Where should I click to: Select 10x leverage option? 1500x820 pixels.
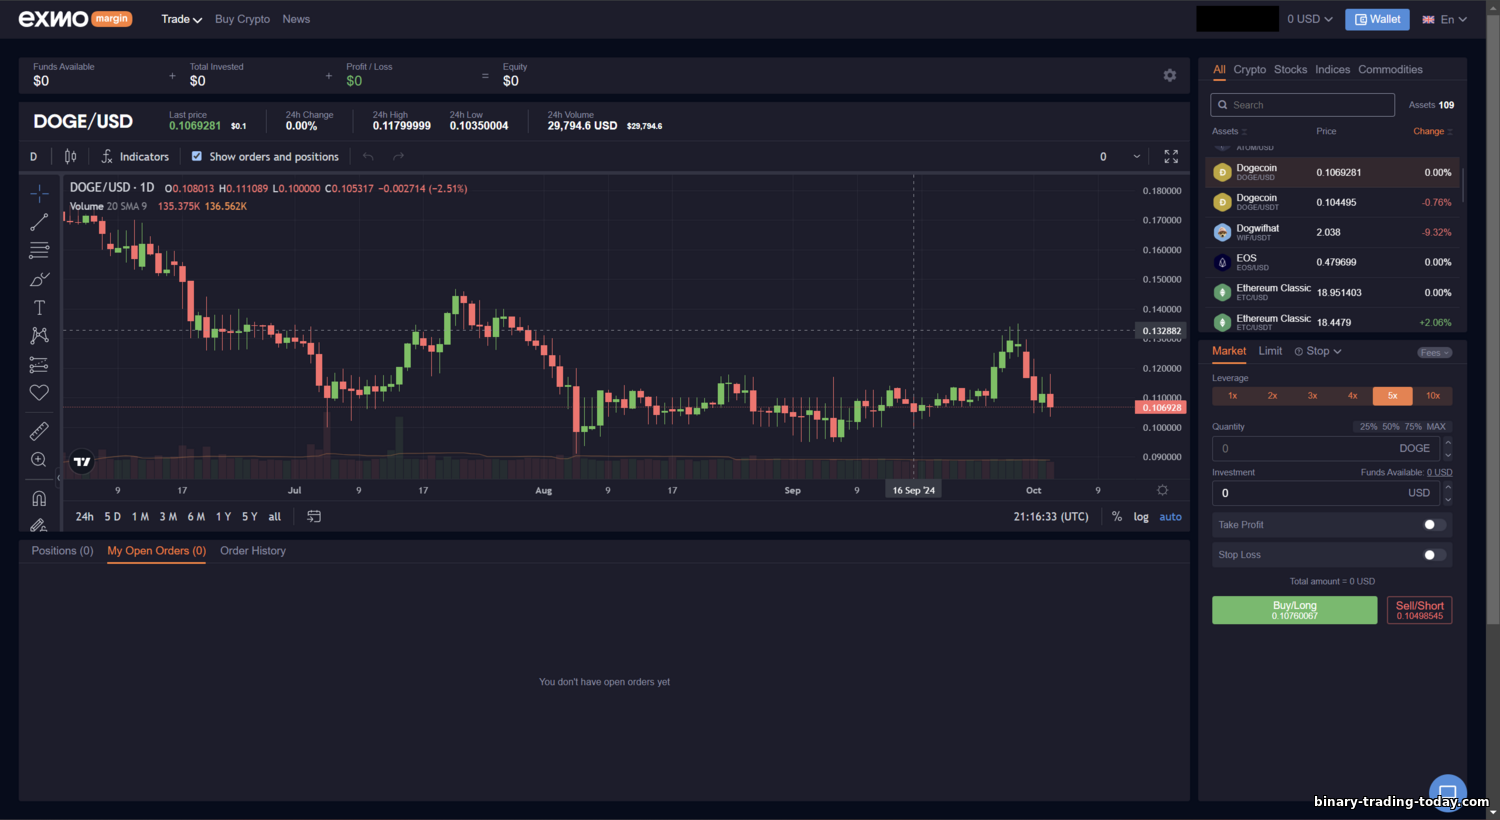[1432, 396]
